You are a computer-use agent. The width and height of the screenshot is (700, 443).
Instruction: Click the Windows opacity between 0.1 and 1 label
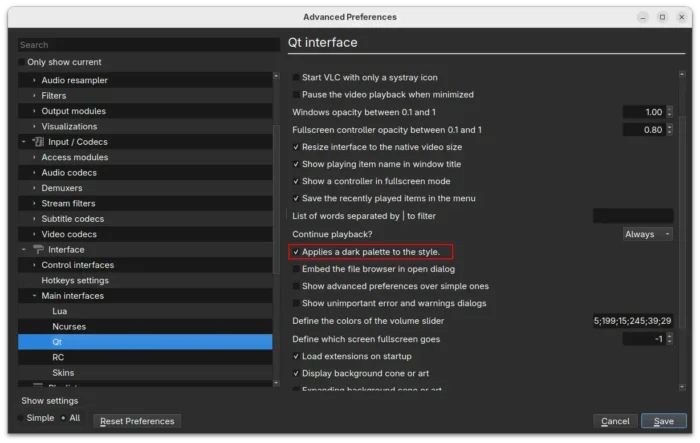click(x=364, y=113)
